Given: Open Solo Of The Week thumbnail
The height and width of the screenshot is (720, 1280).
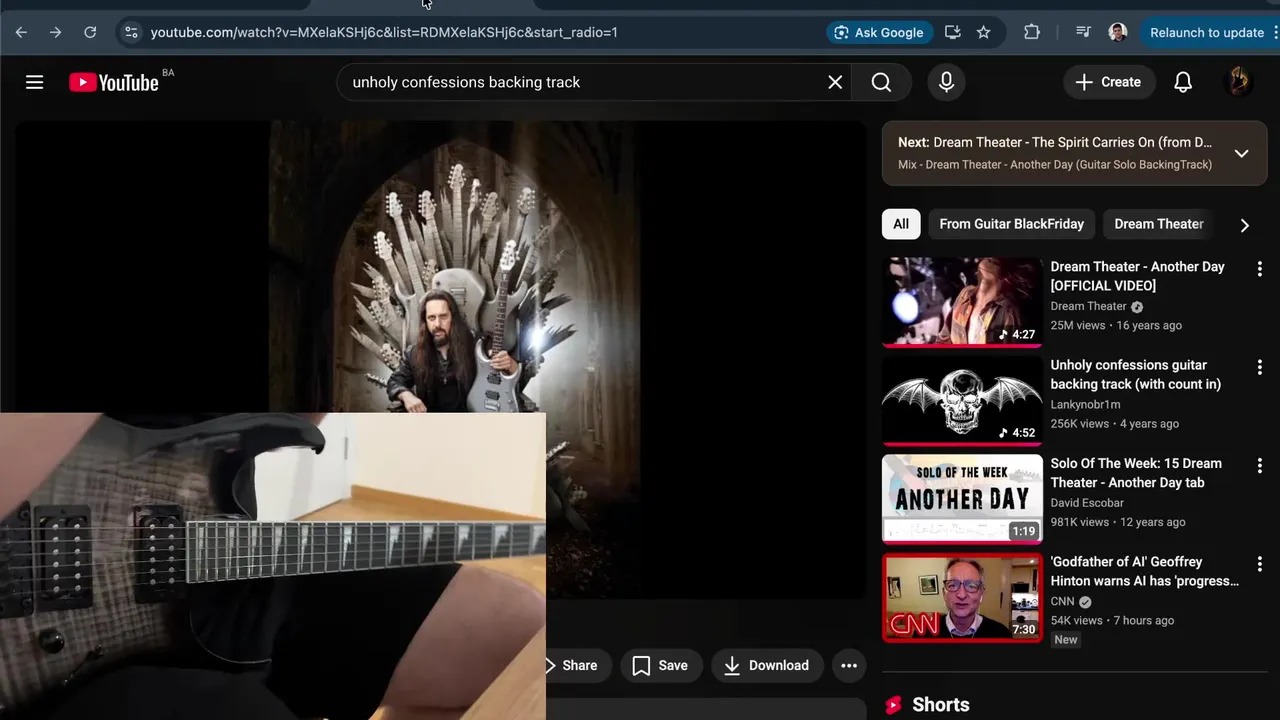Looking at the screenshot, I should point(962,499).
